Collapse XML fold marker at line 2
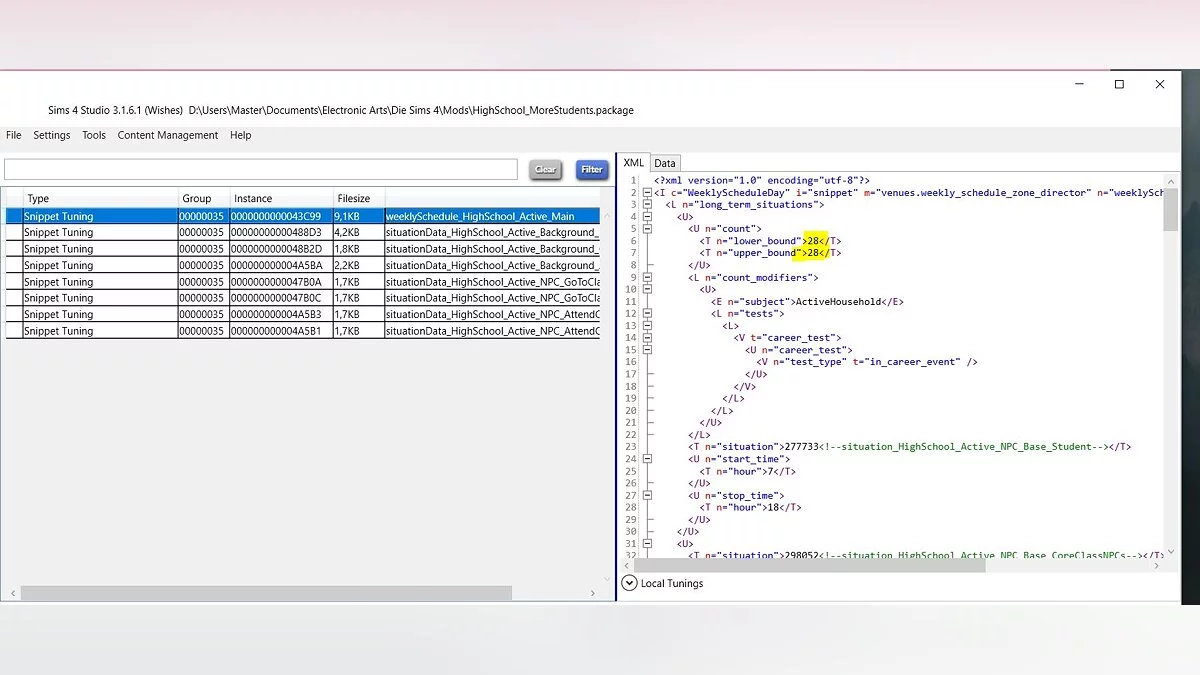The width and height of the screenshot is (1200, 675). 647,192
